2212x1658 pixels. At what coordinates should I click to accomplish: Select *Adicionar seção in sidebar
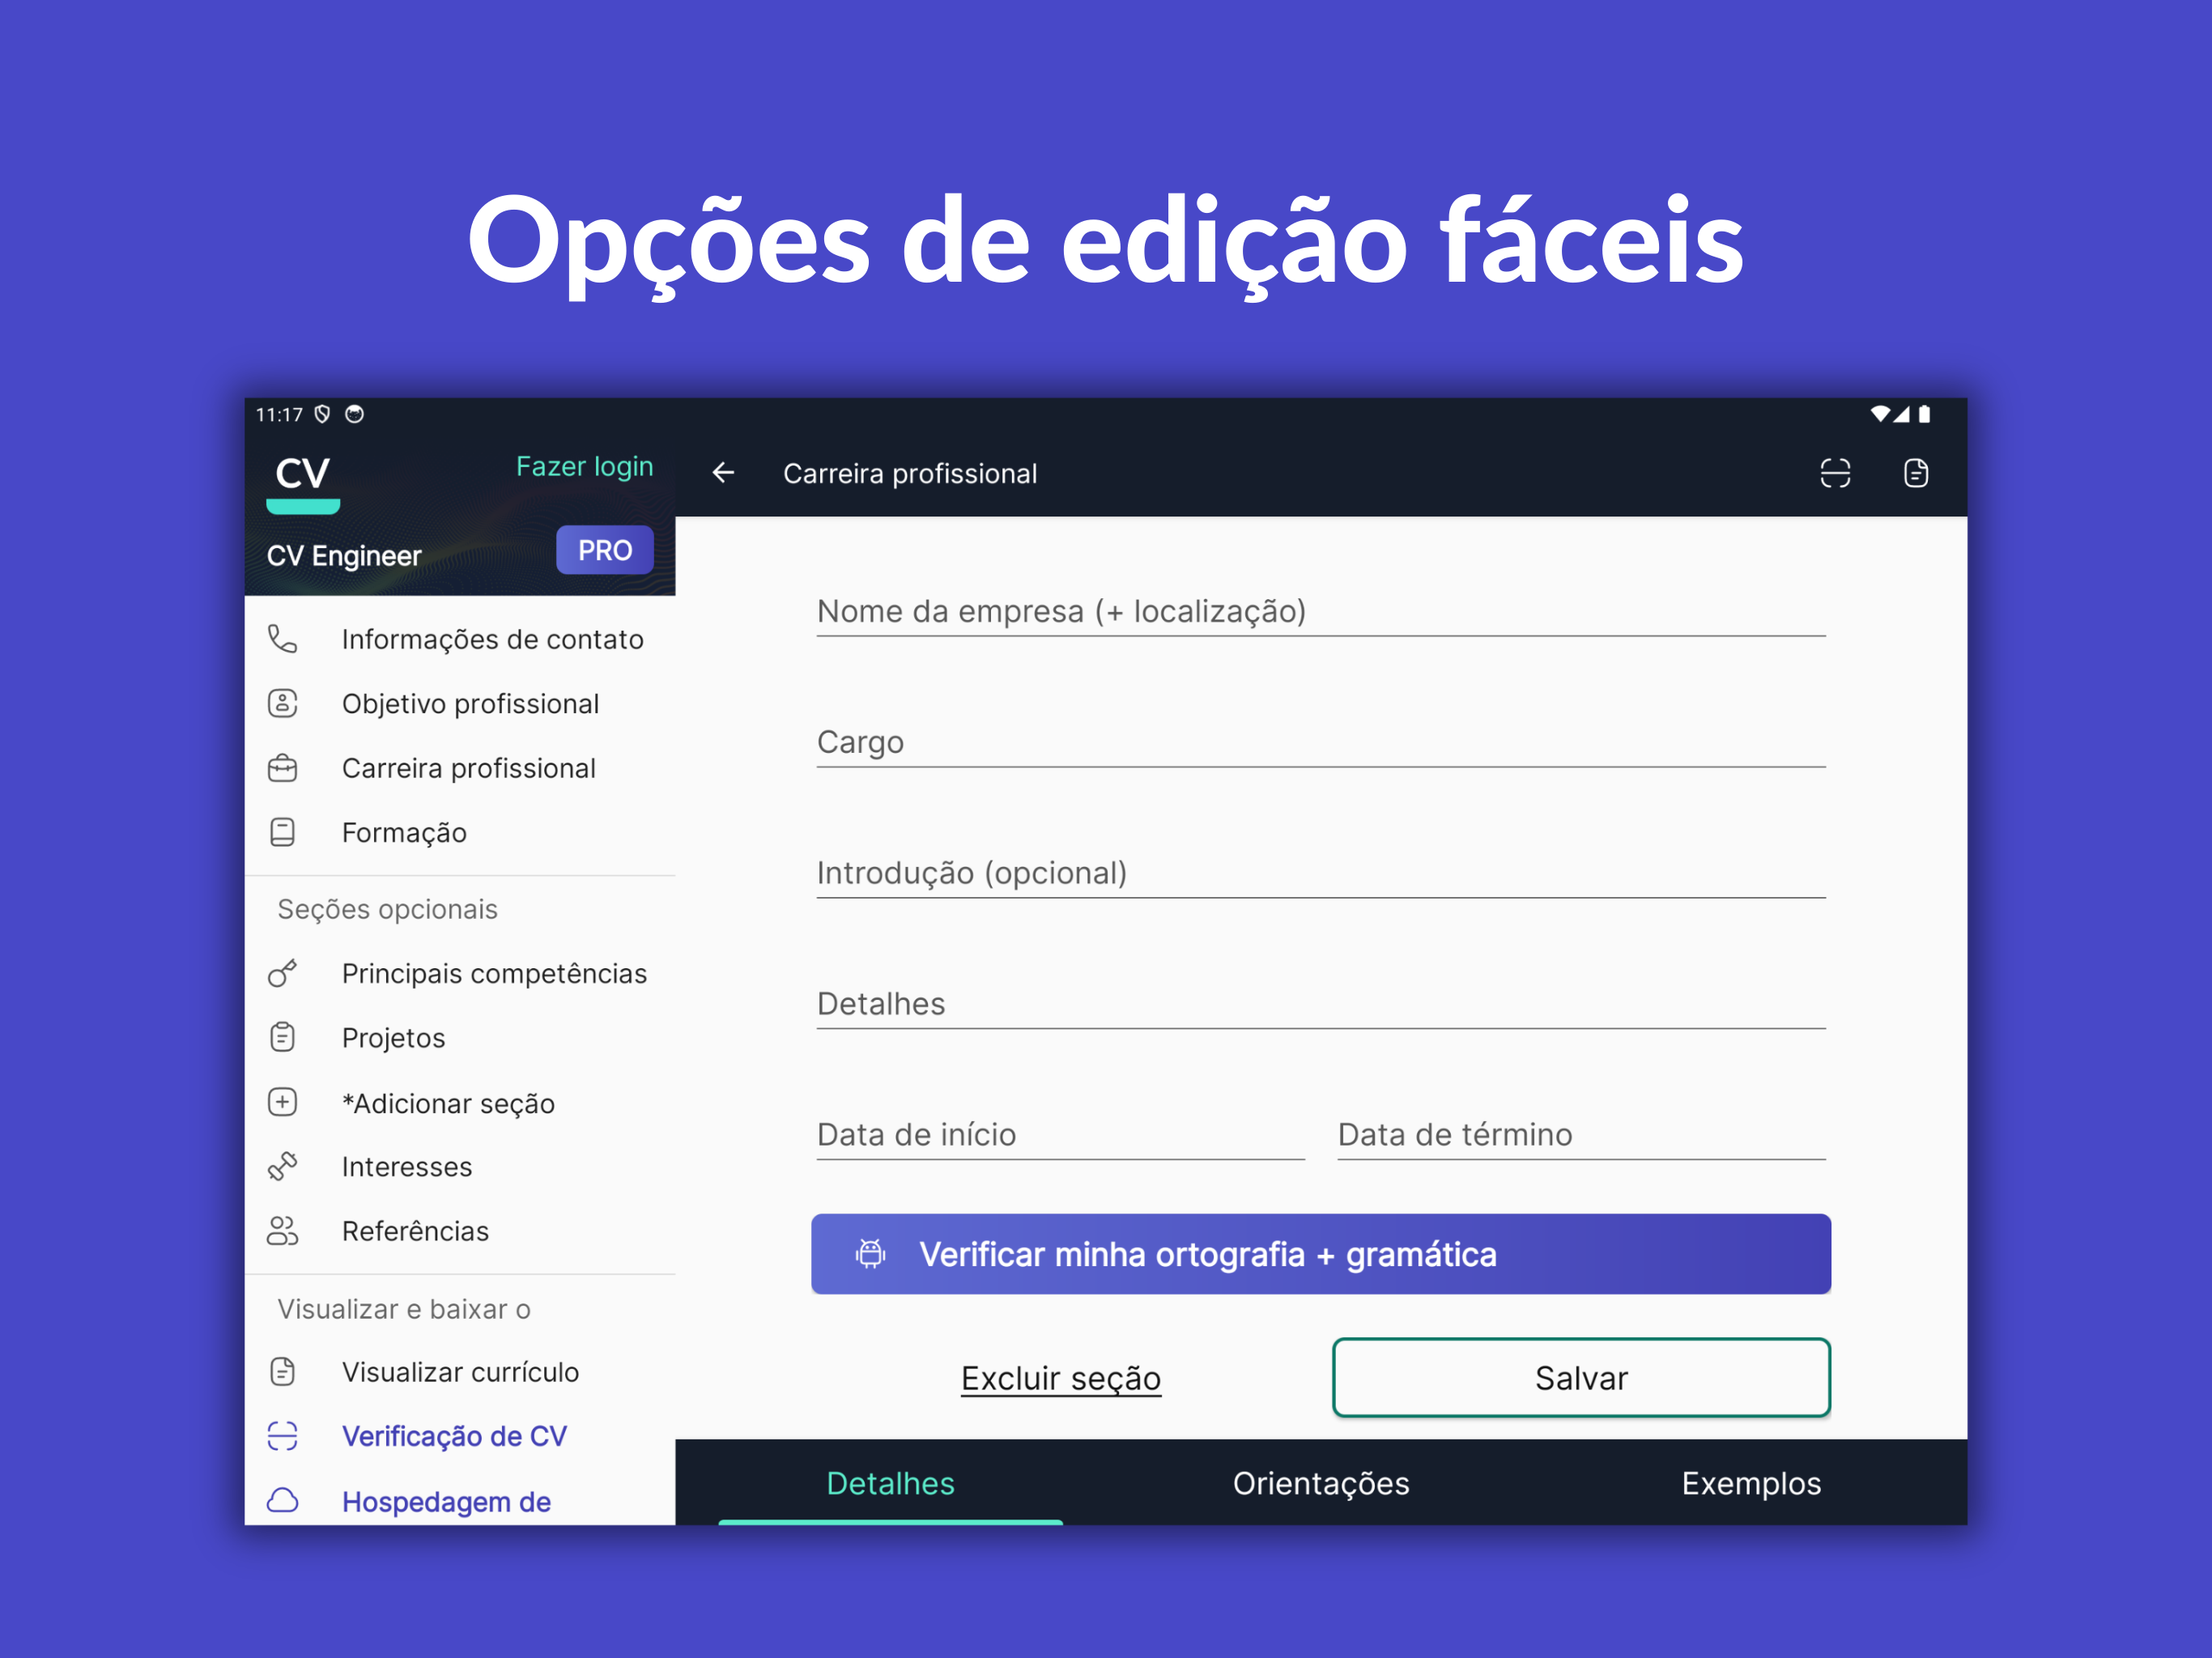[460, 1102]
